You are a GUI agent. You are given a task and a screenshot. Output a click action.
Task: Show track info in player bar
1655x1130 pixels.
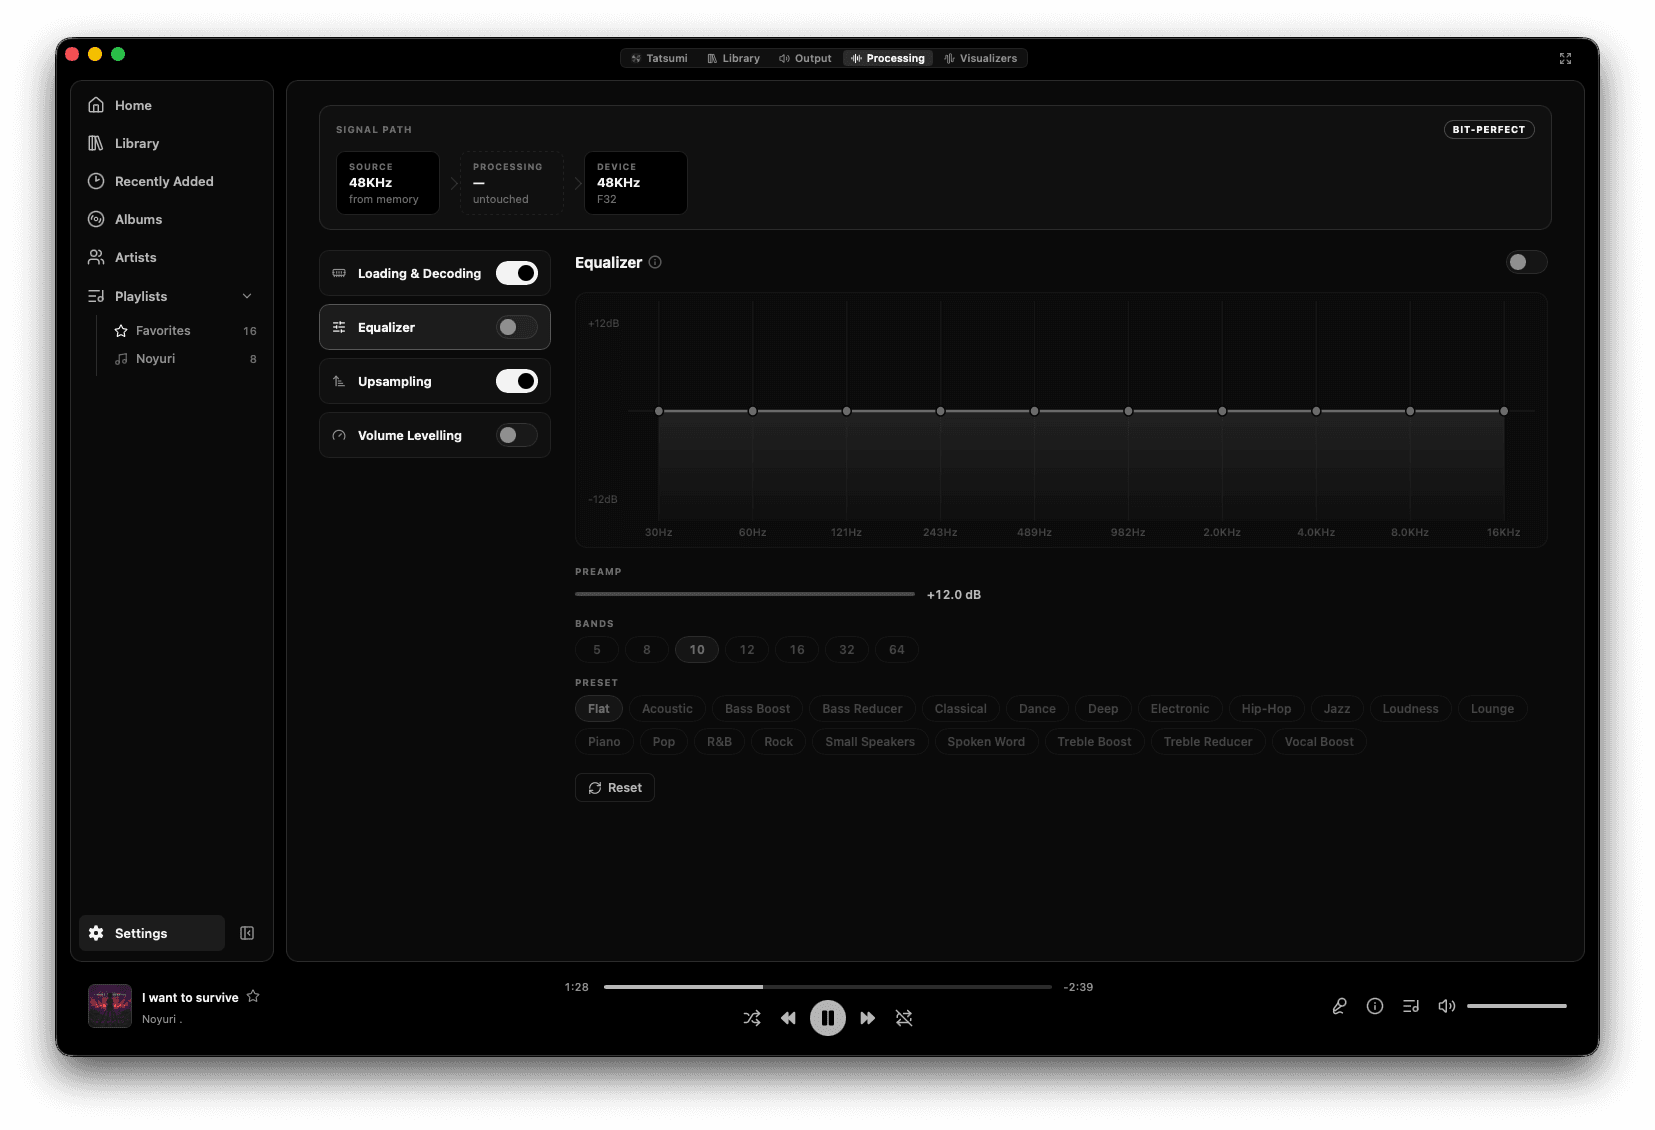tap(1375, 1006)
